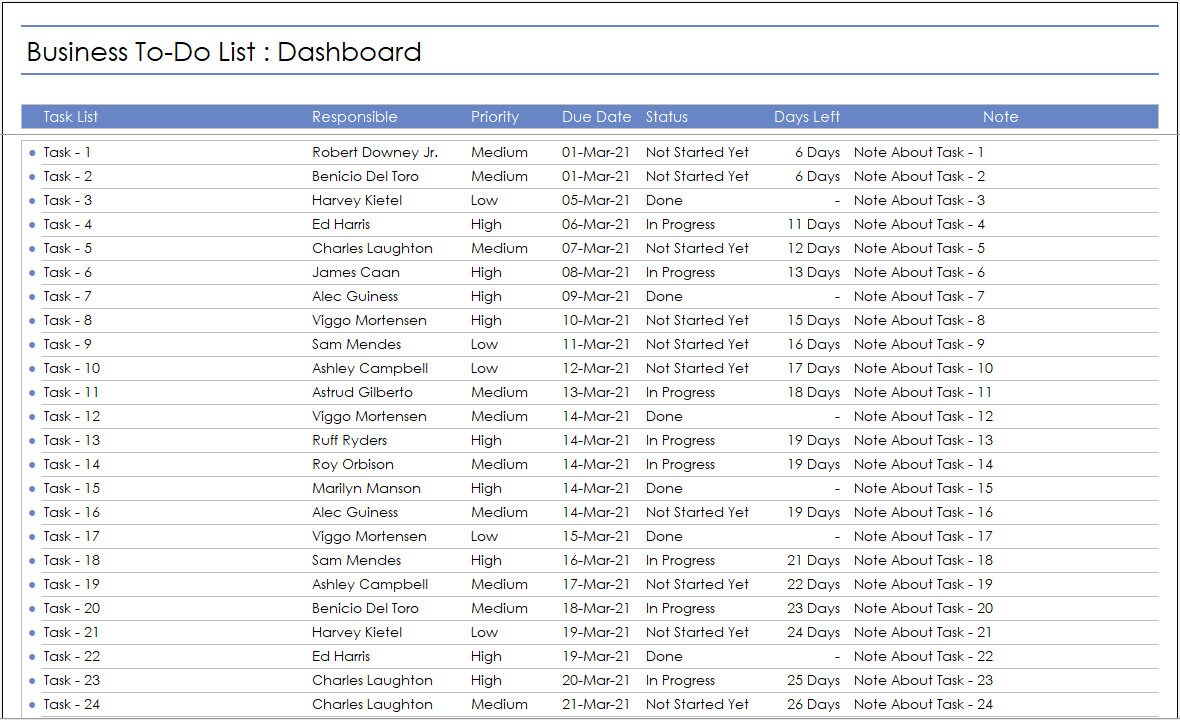Select the '17-Mar-21' due date cell
This screenshot has height=720, width=1180.
click(595, 585)
